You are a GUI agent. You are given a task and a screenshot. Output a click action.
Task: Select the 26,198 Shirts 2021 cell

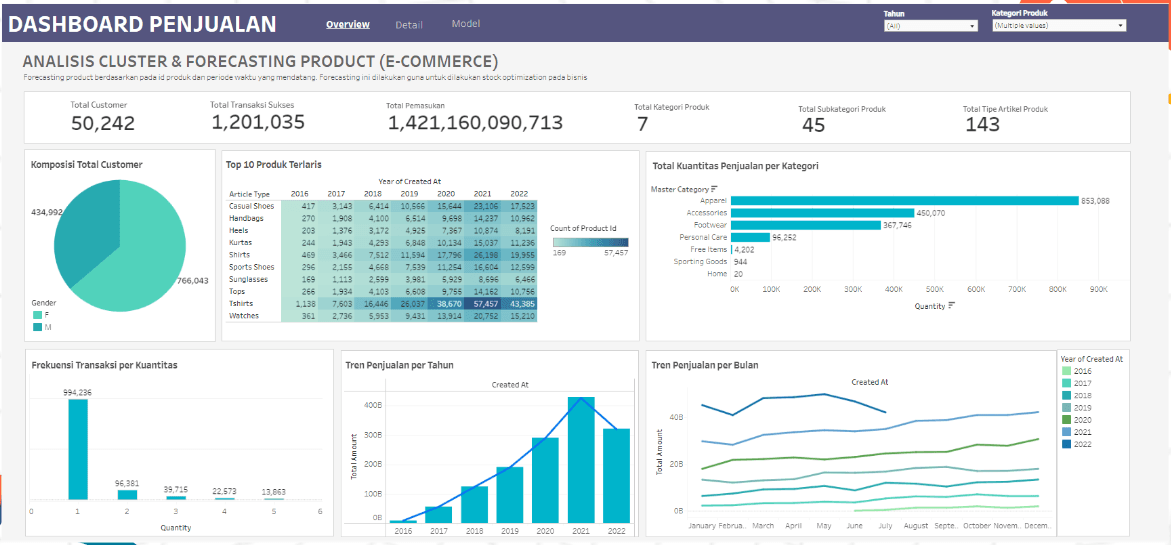(482, 255)
